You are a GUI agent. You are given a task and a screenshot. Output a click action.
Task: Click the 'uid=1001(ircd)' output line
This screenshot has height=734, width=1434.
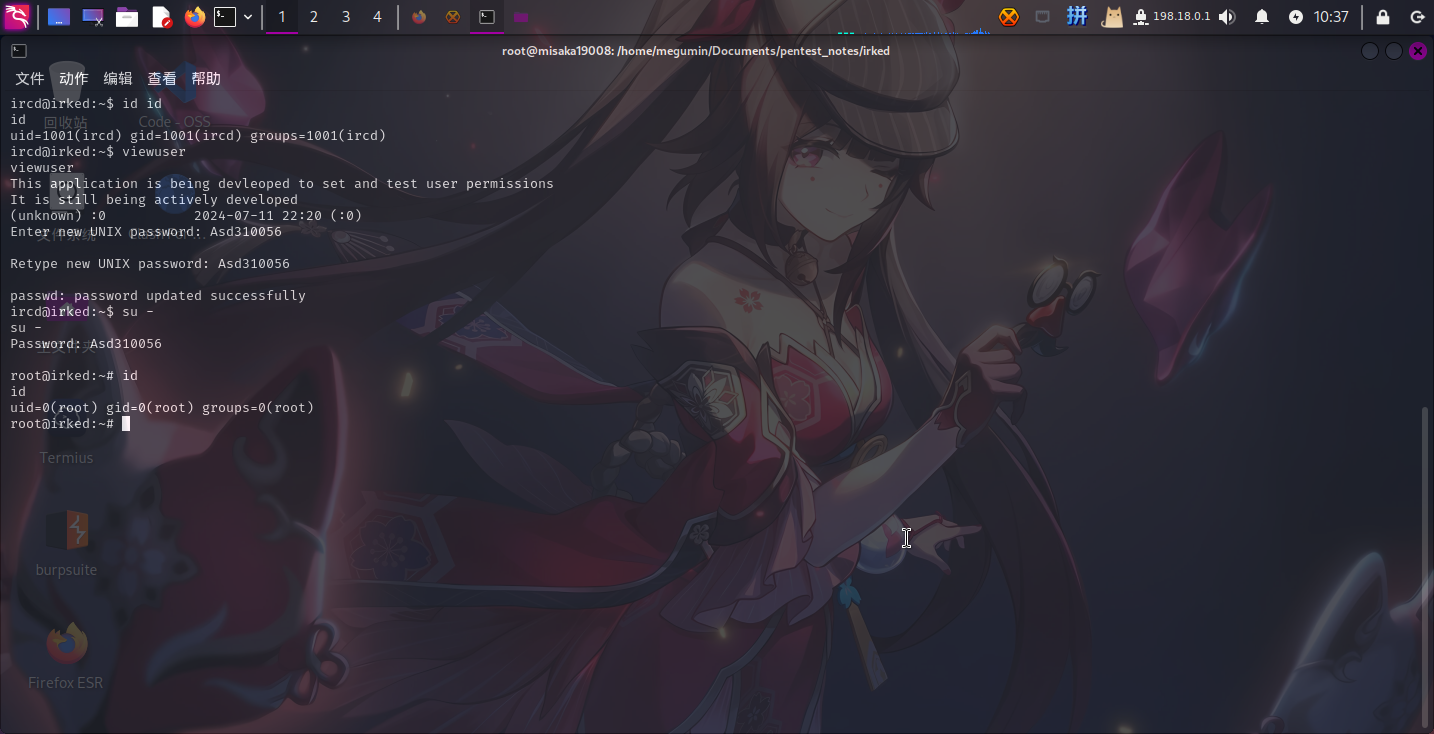[198, 136]
